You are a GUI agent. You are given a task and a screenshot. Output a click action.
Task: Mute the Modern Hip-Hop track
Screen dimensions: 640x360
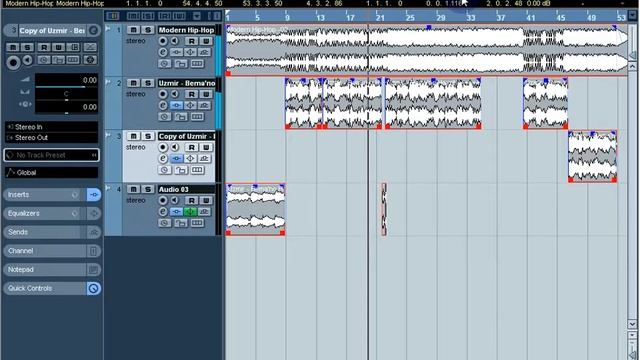[133, 30]
